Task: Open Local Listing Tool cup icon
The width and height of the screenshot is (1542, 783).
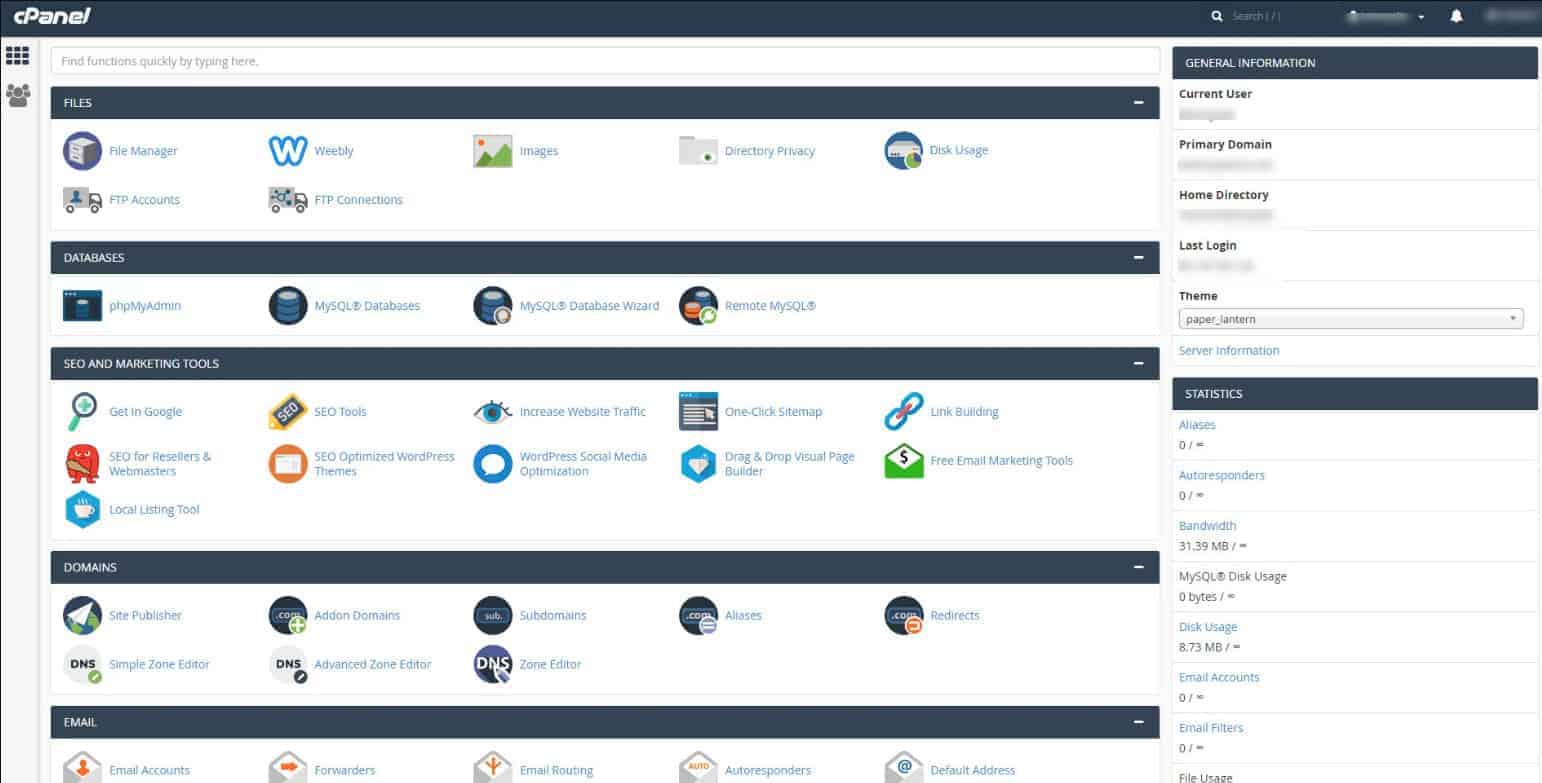Action: point(82,509)
